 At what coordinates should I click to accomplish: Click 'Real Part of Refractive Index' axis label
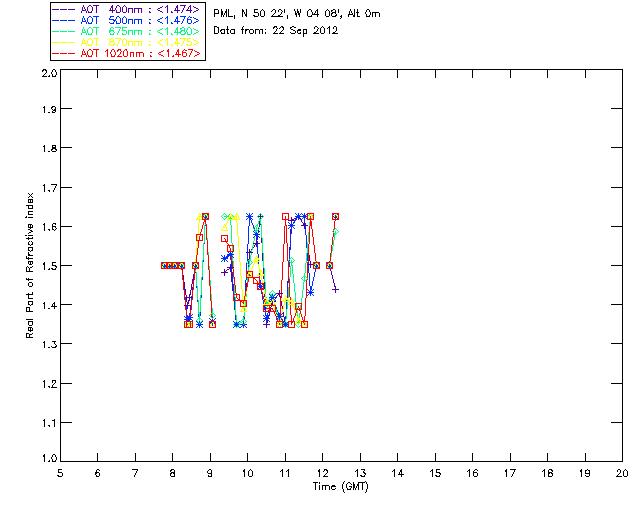pos(30,266)
